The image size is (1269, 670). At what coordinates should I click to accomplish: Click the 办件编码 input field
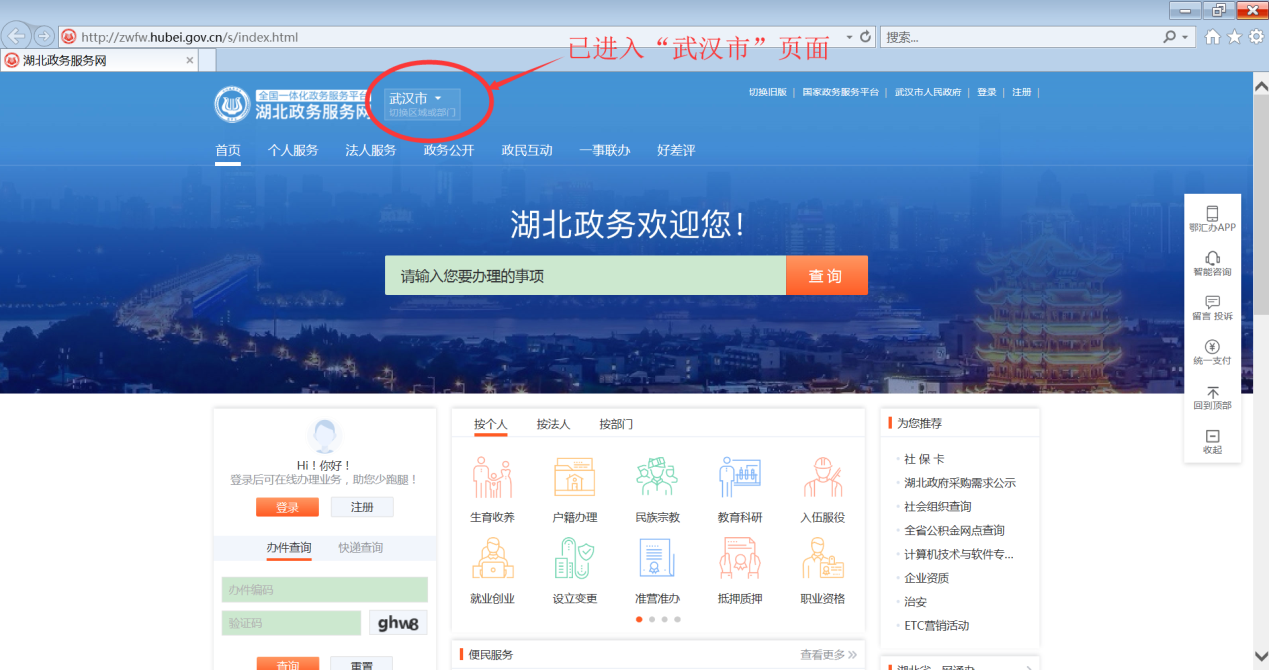coord(324,590)
